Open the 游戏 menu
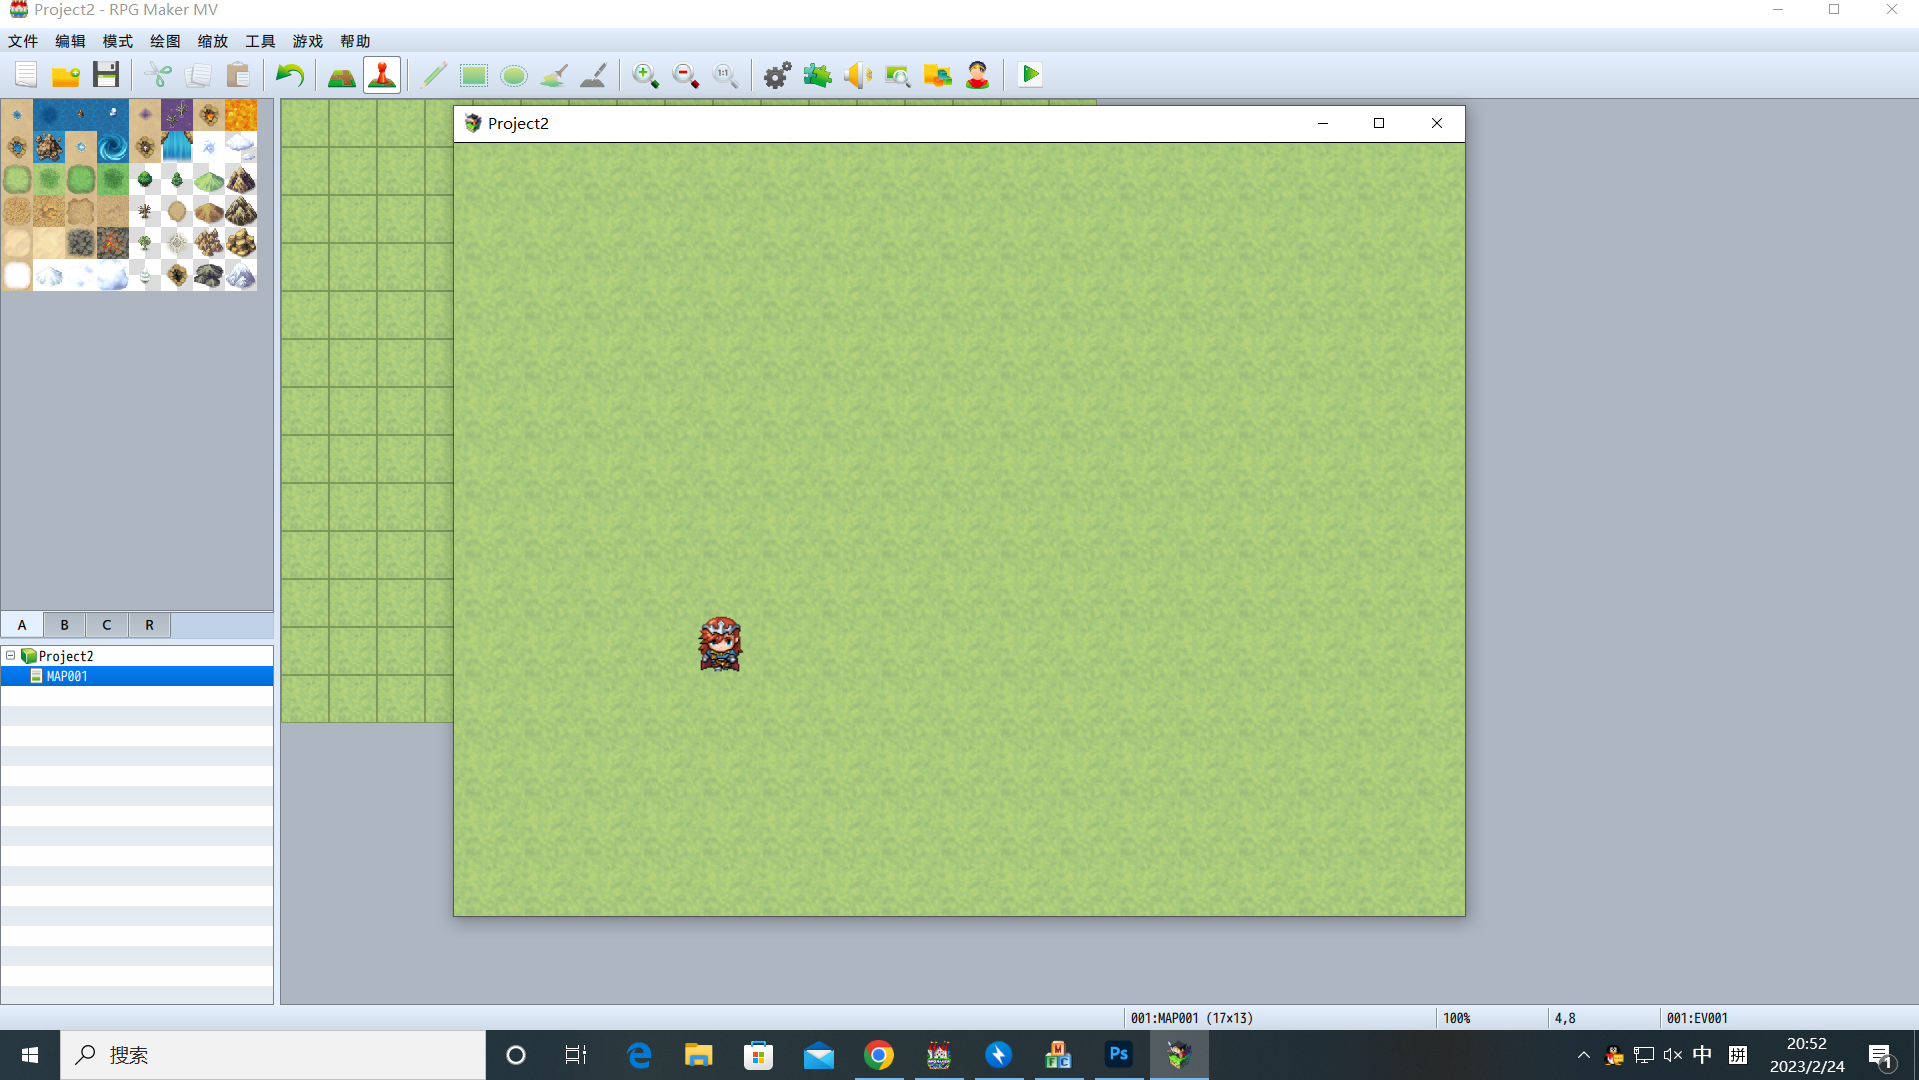Image resolution: width=1919 pixels, height=1080 pixels. coord(308,41)
